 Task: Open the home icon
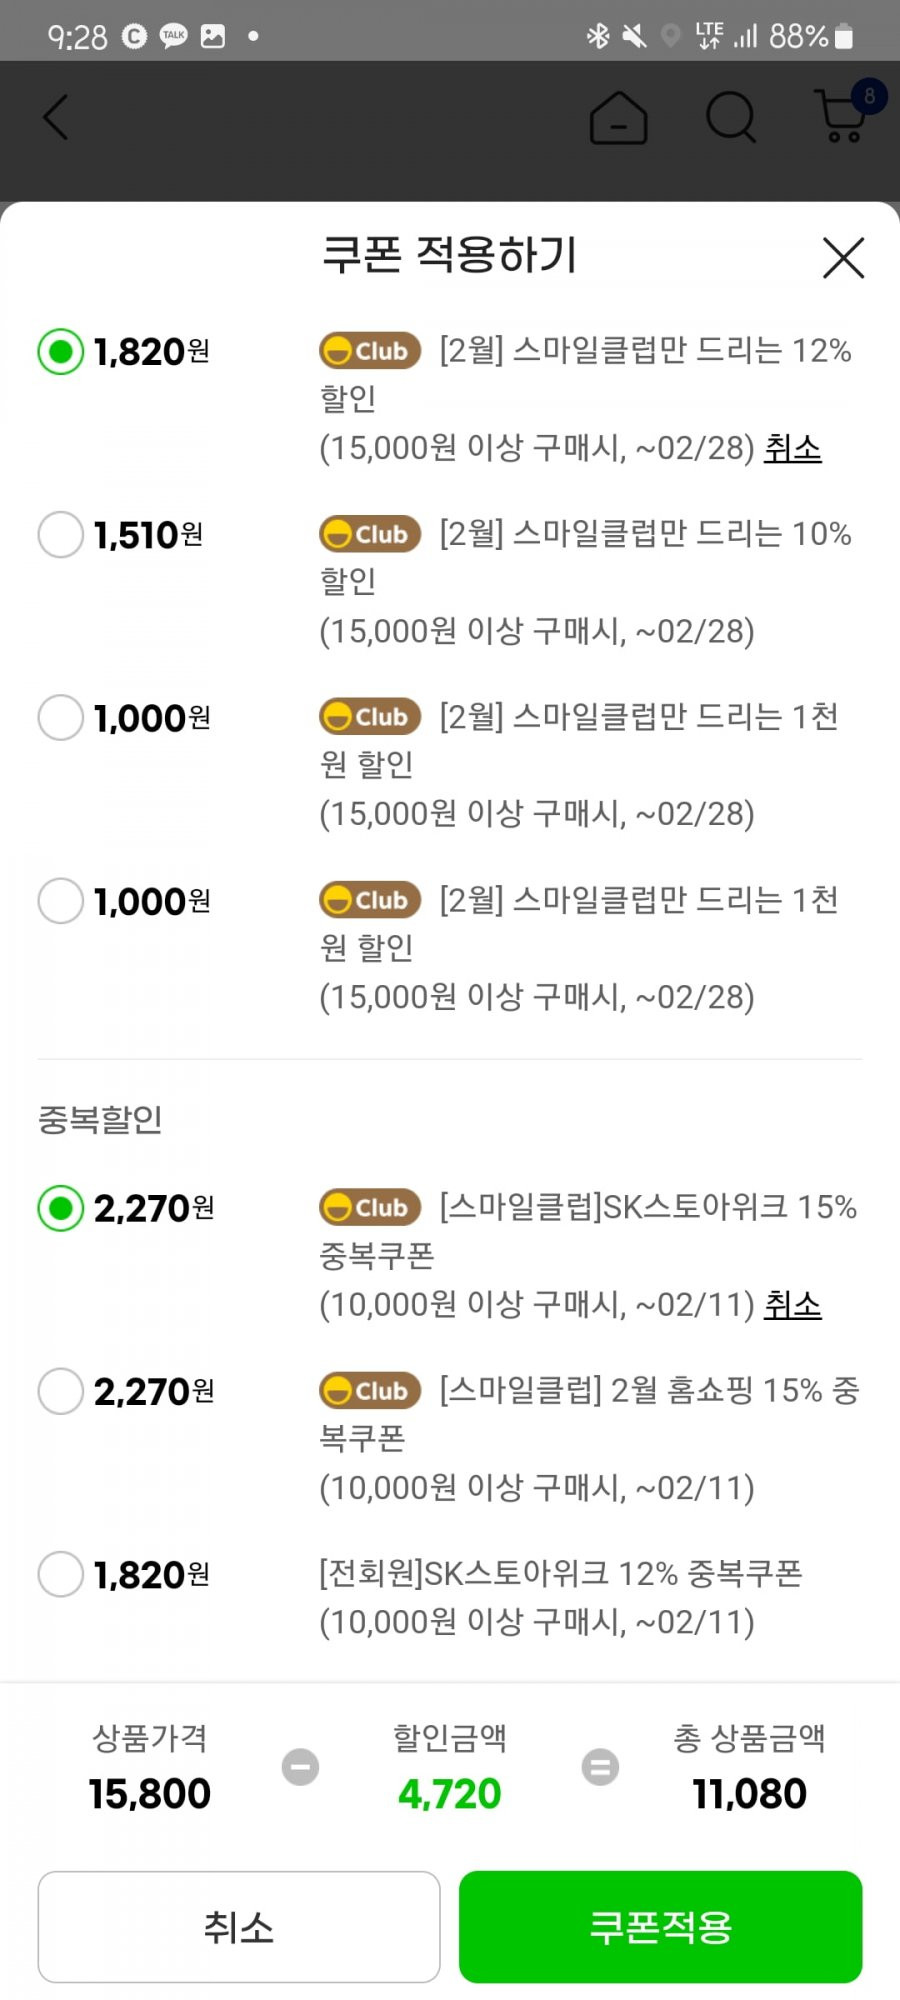pos(618,118)
